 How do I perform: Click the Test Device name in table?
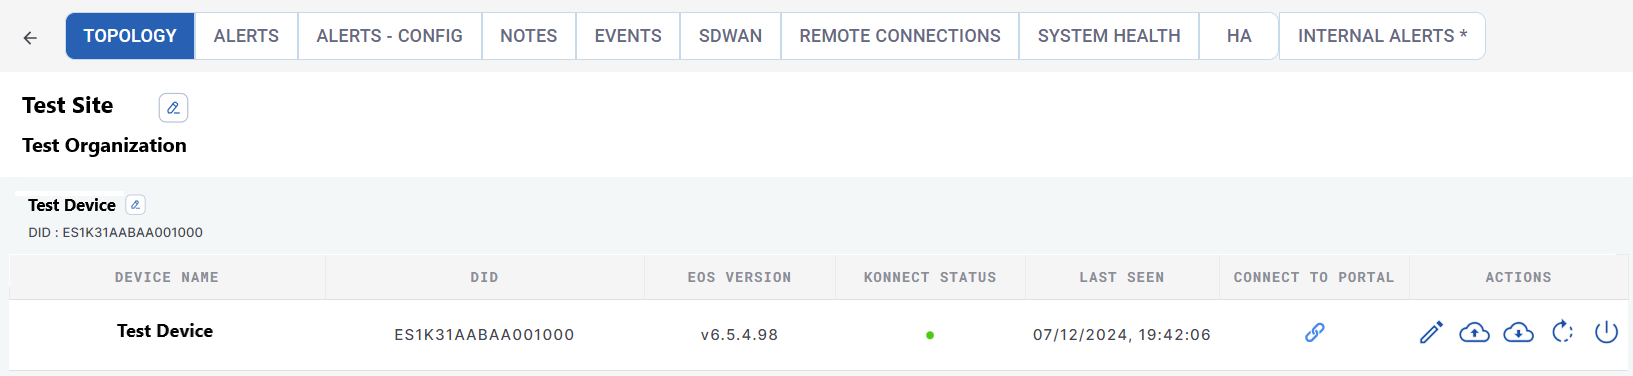(x=165, y=331)
